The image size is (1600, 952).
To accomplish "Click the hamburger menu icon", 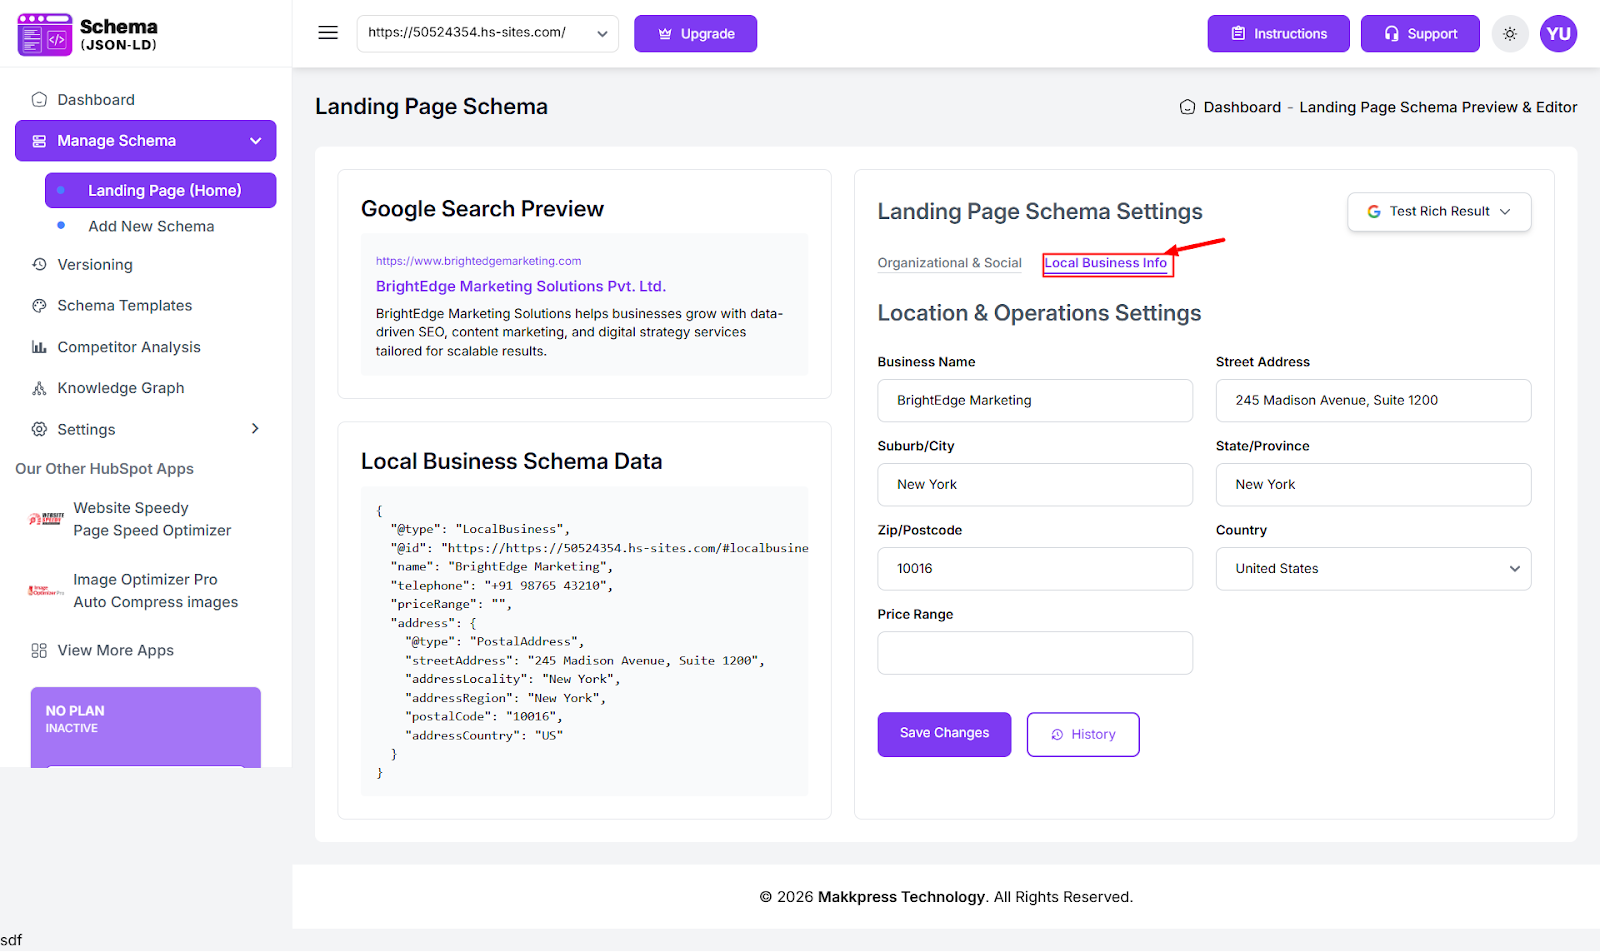I will coord(328,33).
